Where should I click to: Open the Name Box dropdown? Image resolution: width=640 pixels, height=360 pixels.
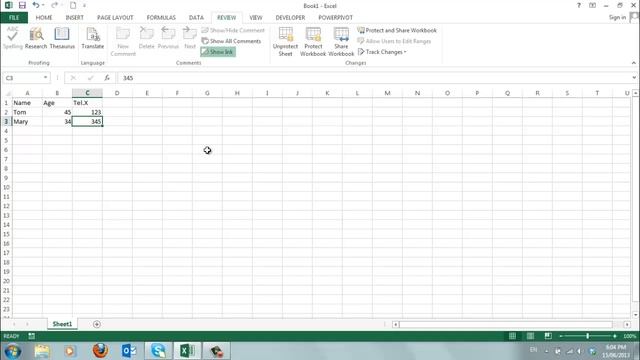tap(45, 78)
